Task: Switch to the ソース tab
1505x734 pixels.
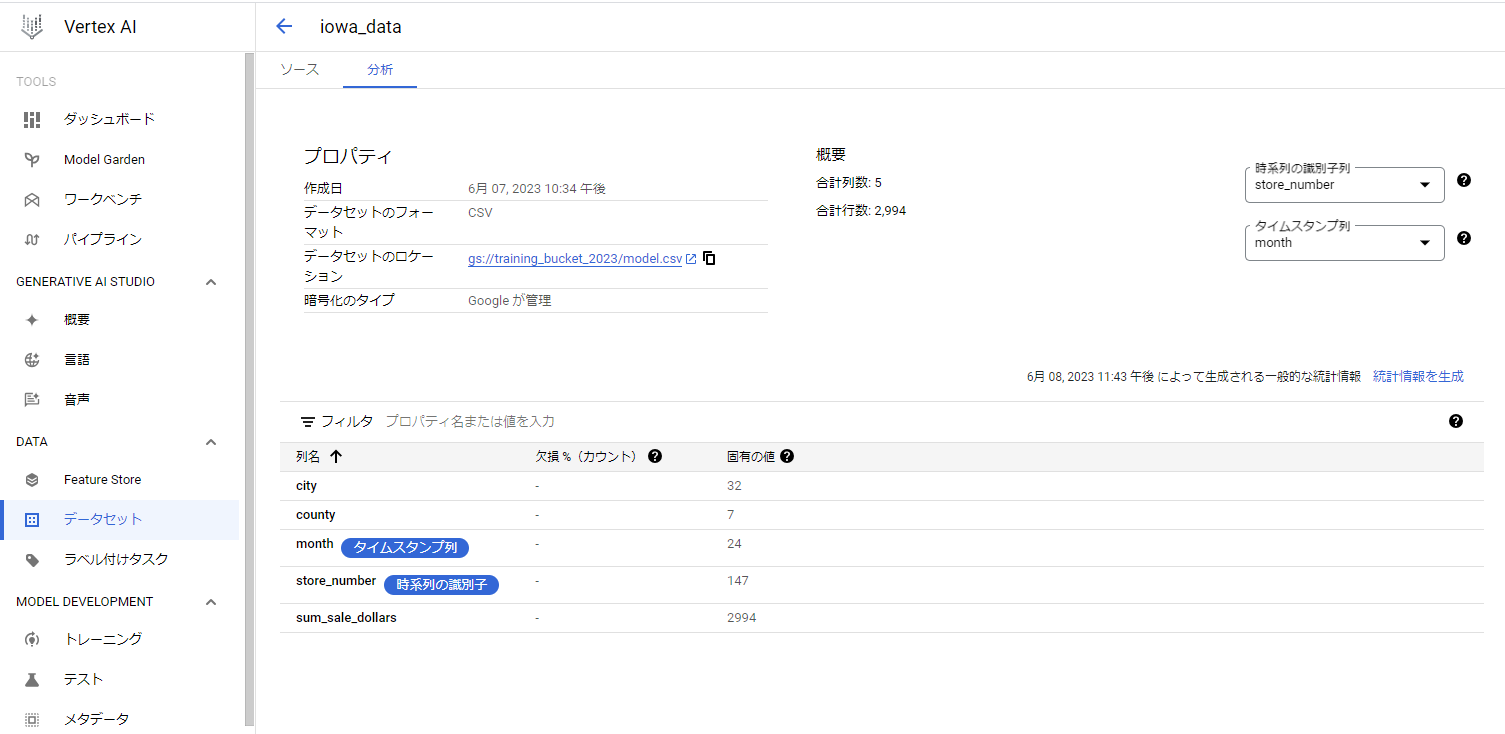Action: click(299, 70)
